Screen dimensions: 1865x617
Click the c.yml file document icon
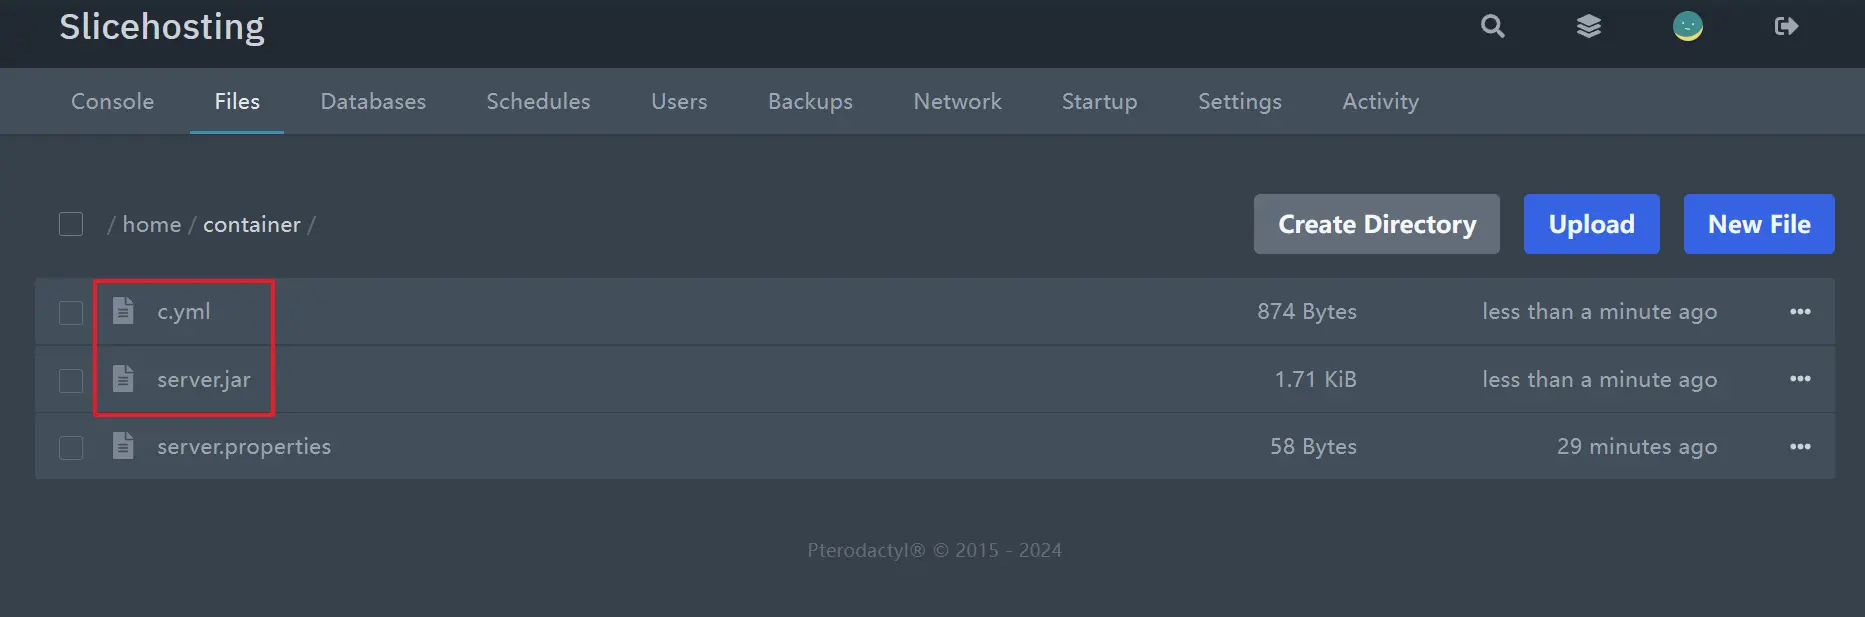pyautogui.click(x=123, y=311)
